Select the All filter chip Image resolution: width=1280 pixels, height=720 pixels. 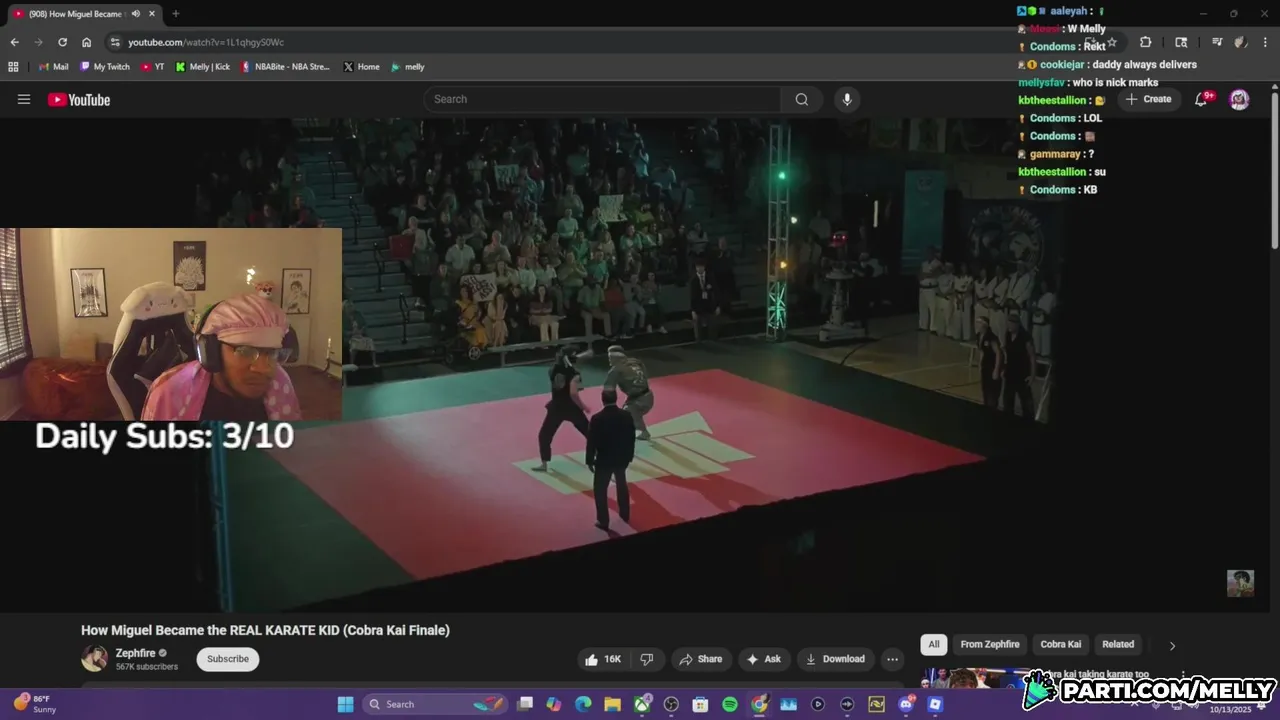[x=934, y=644]
